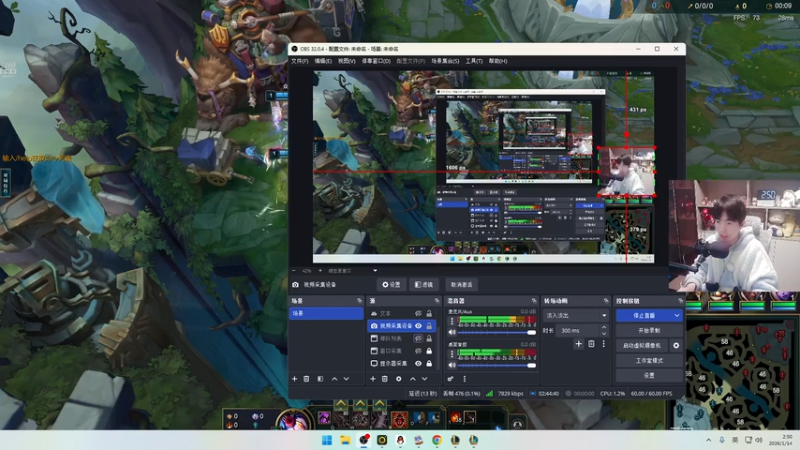The height and width of the screenshot is (450, 800).
Task: Open scene filters icon in scenes toolbar
Action: tap(320, 379)
